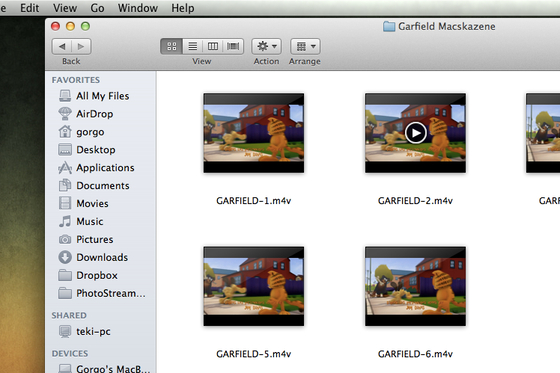Click the SHARED sidebar section header
560x373 pixels.
(x=69, y=315)
